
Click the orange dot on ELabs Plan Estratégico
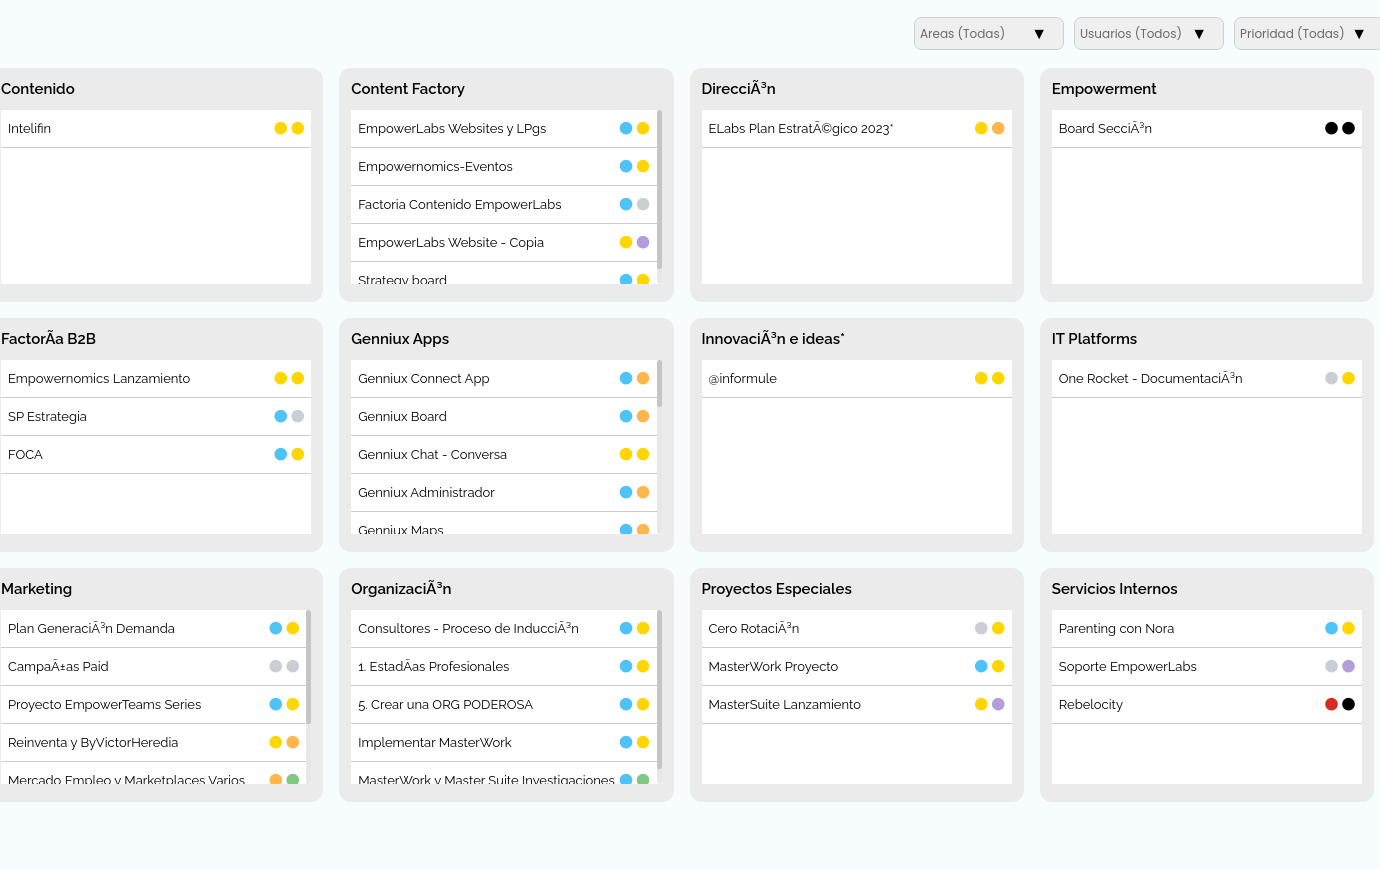[x=998, y=128]
